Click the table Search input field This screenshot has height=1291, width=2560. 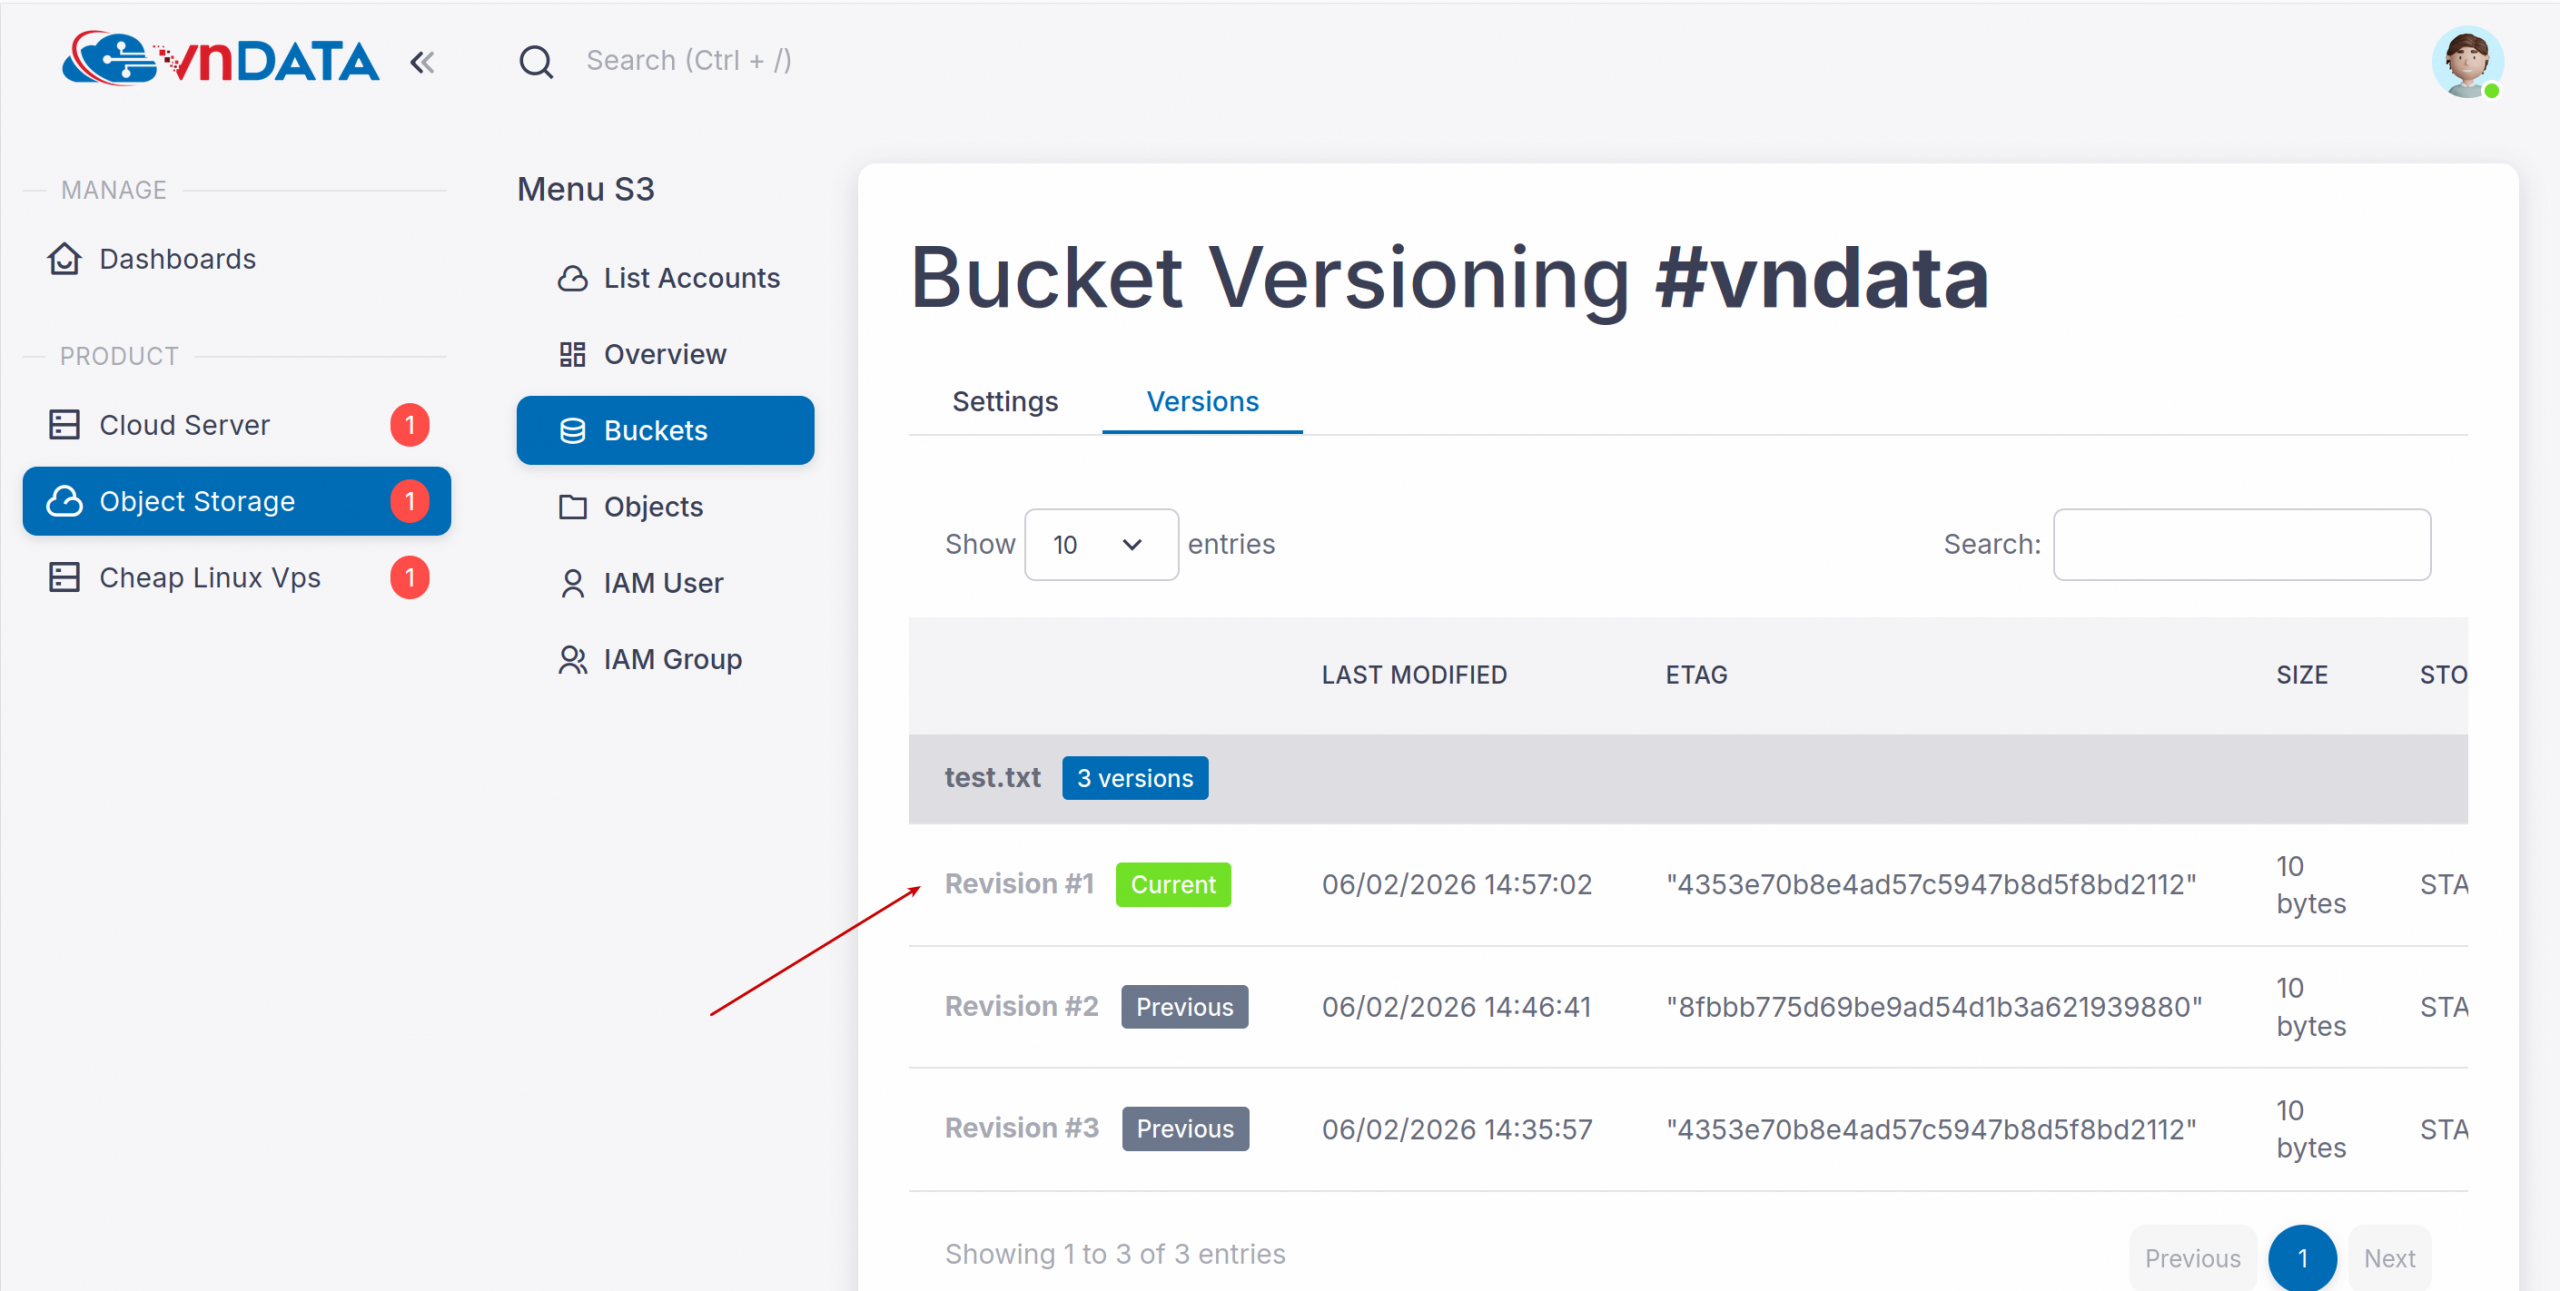point(2241,545)
